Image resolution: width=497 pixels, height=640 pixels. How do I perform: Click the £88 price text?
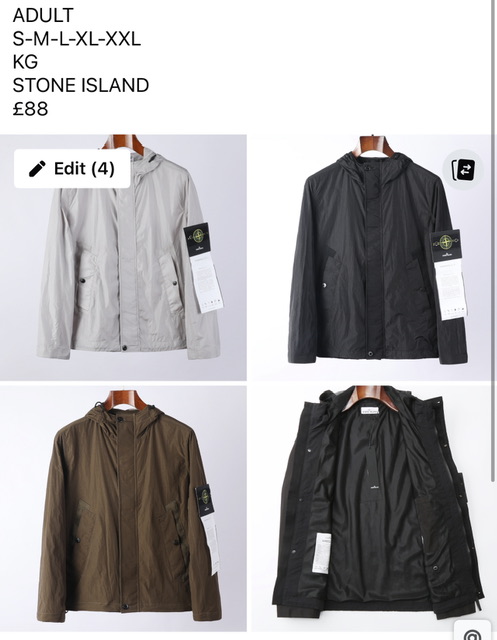tap(31, 109)
